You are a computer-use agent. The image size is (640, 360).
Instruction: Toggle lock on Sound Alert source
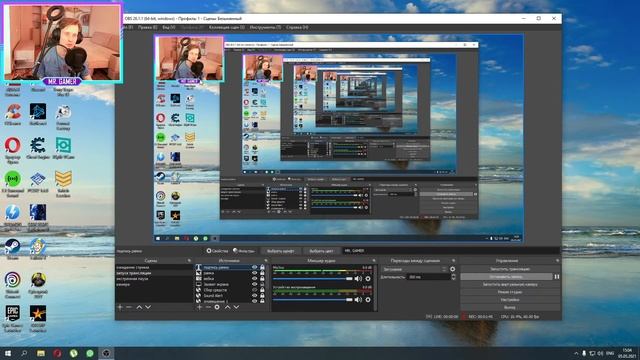262,296
